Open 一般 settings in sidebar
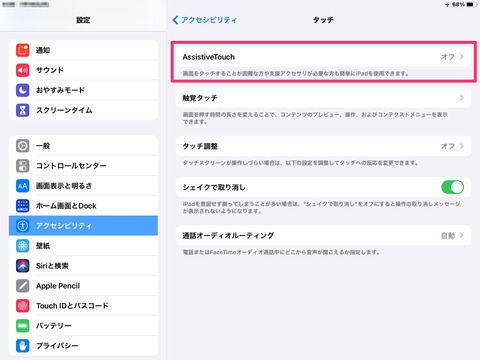 [83, 146]
